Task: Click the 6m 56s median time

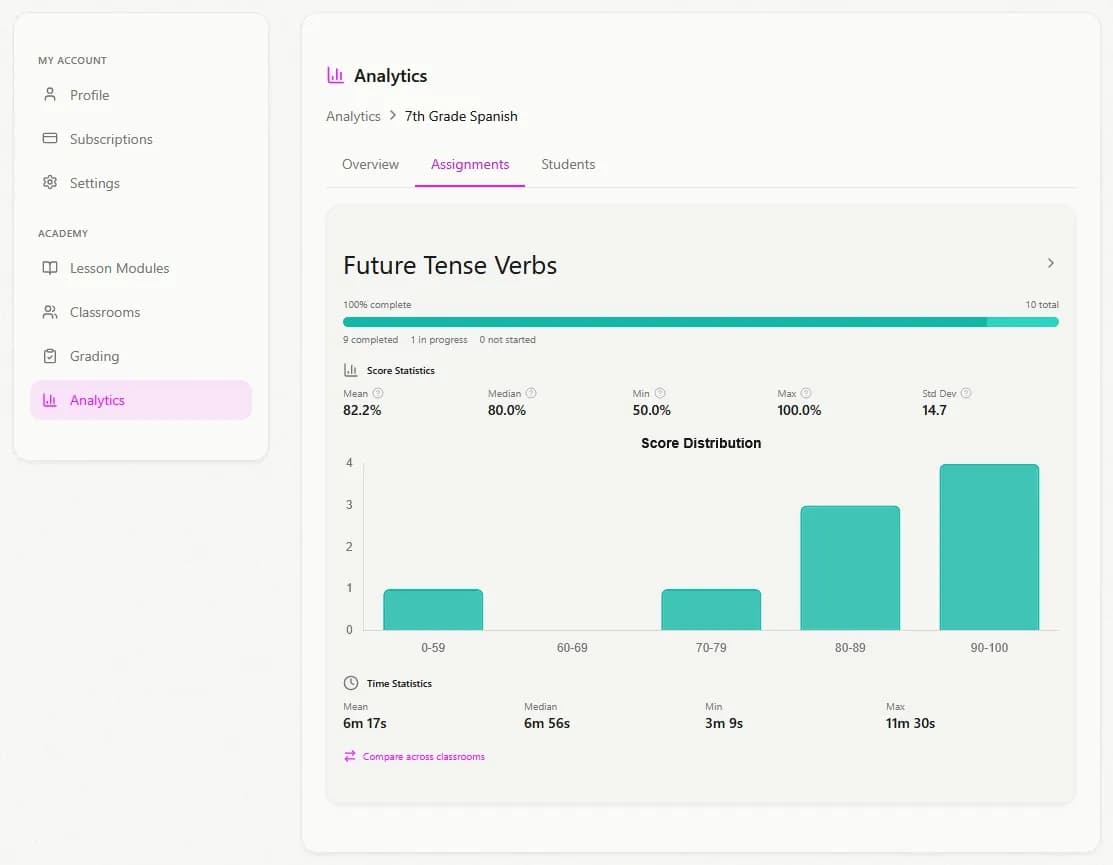Action: pos(547,723)
